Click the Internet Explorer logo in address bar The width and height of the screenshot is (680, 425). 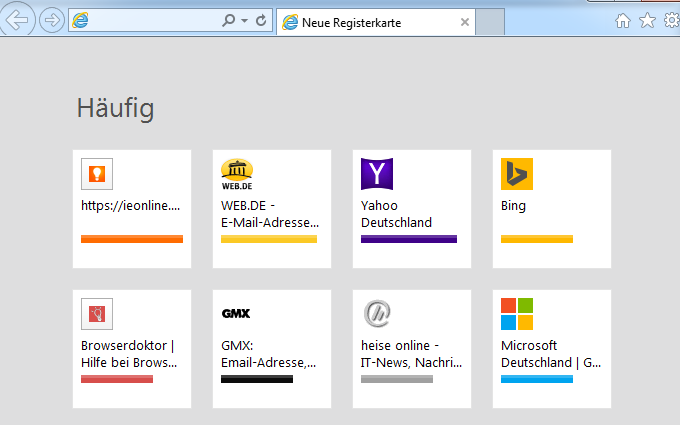click(x=80, y=20)
